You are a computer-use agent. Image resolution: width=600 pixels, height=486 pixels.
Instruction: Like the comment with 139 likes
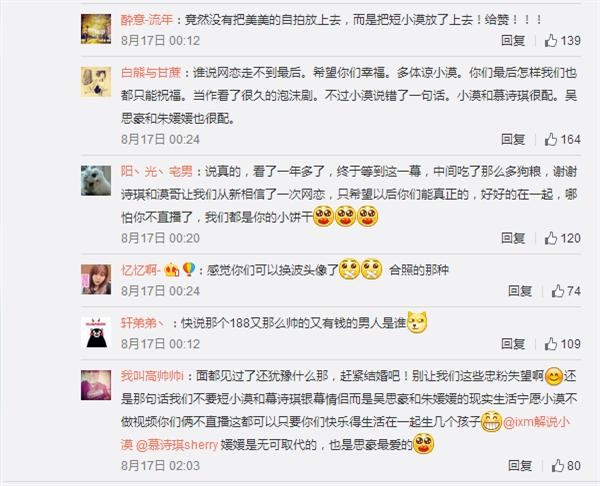pos(562,40)
